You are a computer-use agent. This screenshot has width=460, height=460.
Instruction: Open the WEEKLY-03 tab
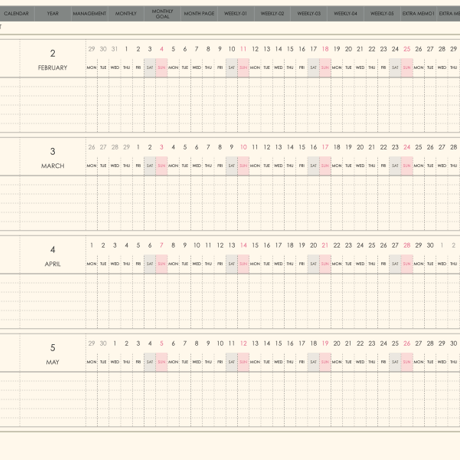[309, 14]
